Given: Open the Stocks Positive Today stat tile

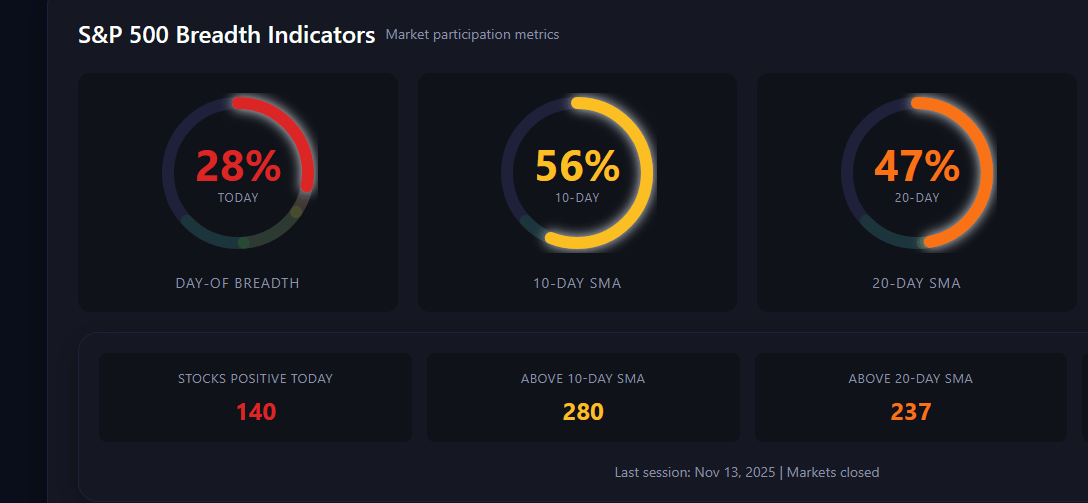Looking at the screenshot, I should click(x=255, y=397).
